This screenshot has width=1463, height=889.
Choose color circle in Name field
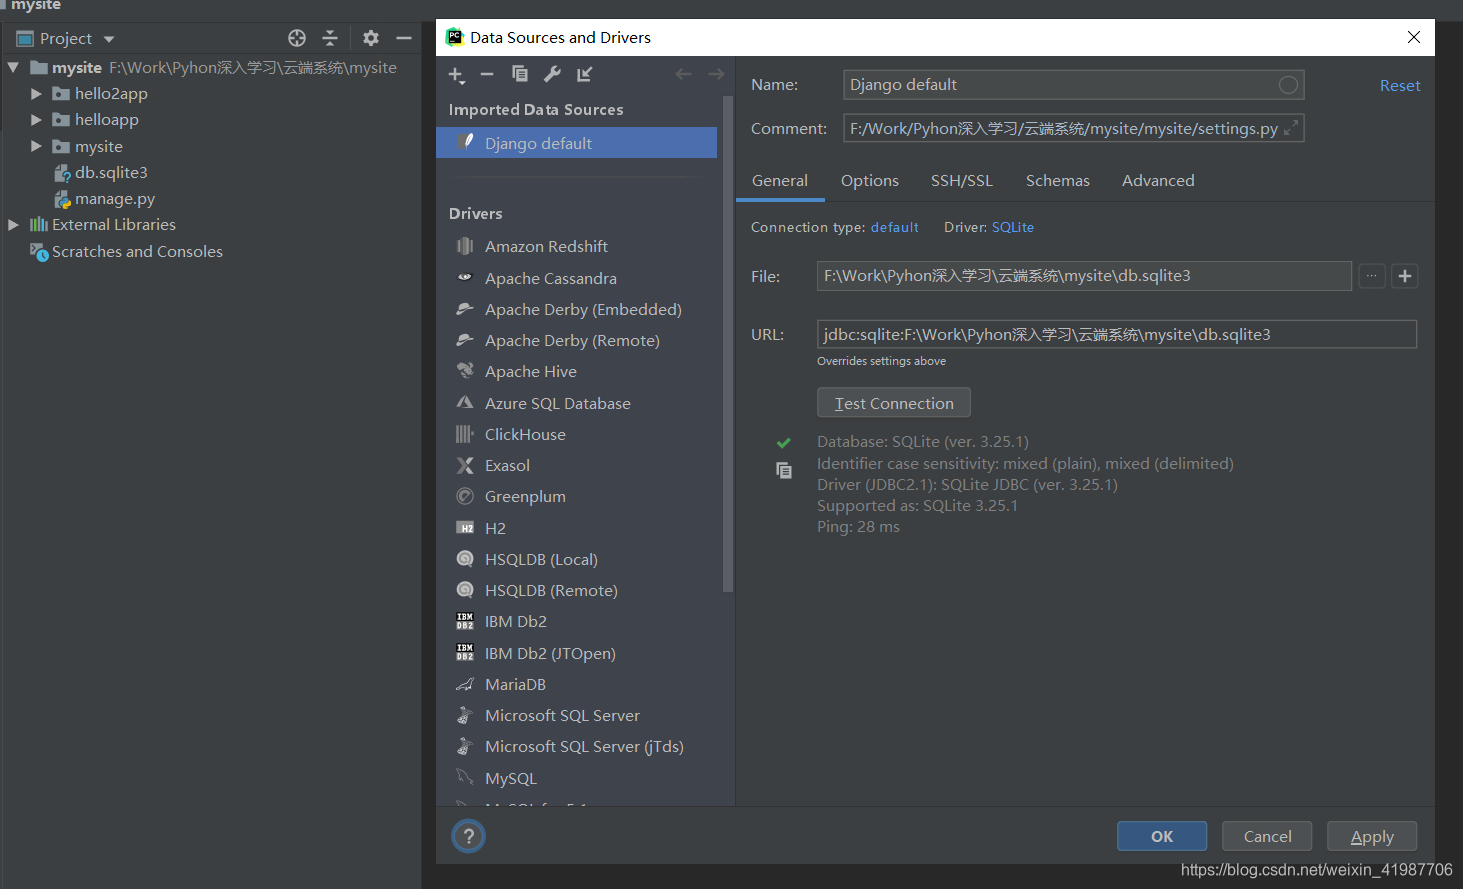(x=1289, y=85)
